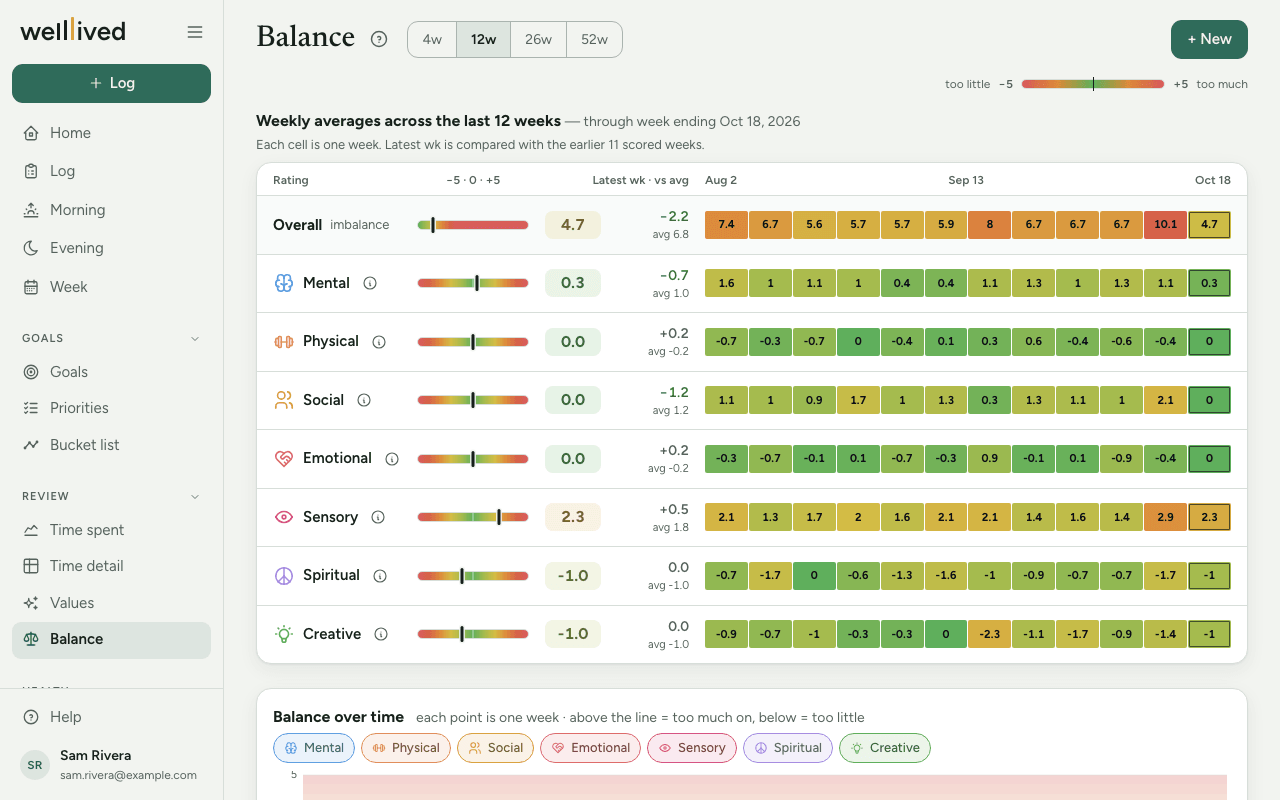Open info icon next to Mental
Viewport: 1280px width, 800px height.
click(x=370, y=283)
